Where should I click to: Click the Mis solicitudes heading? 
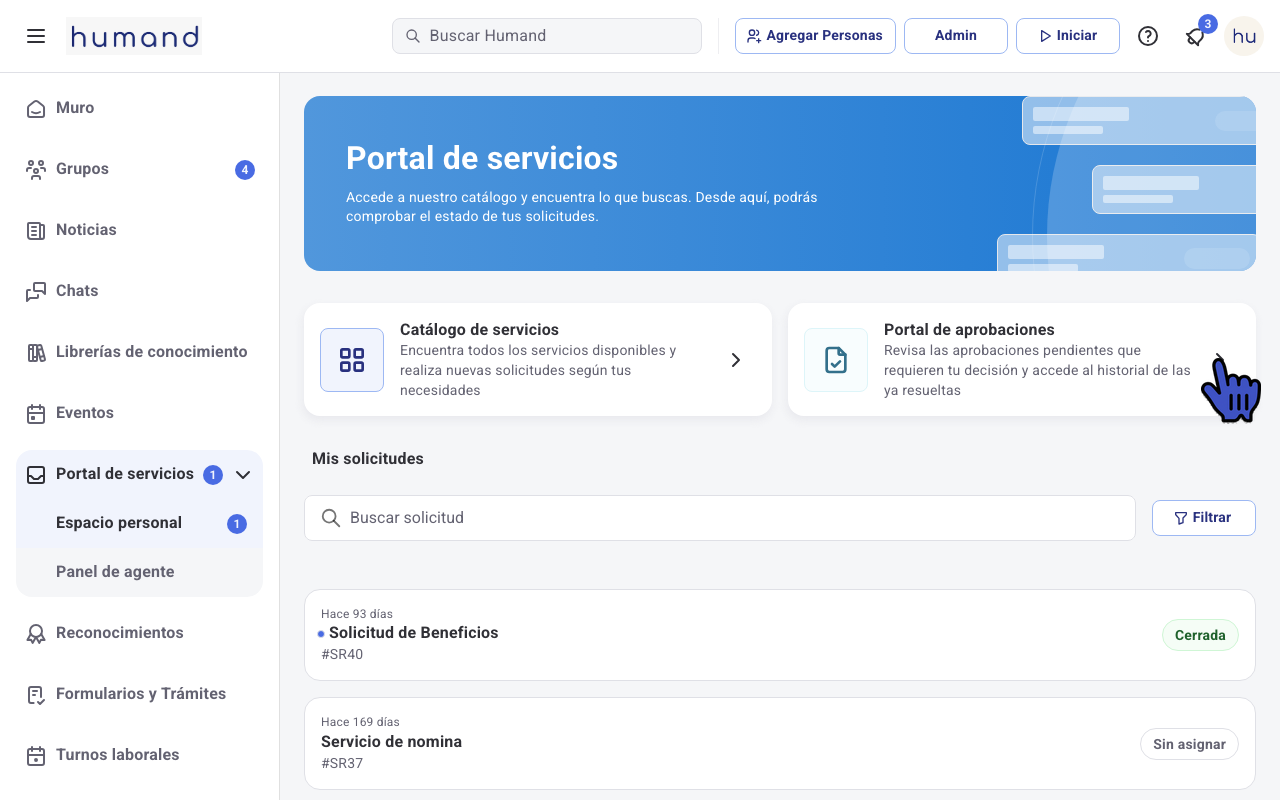[368, 459]
